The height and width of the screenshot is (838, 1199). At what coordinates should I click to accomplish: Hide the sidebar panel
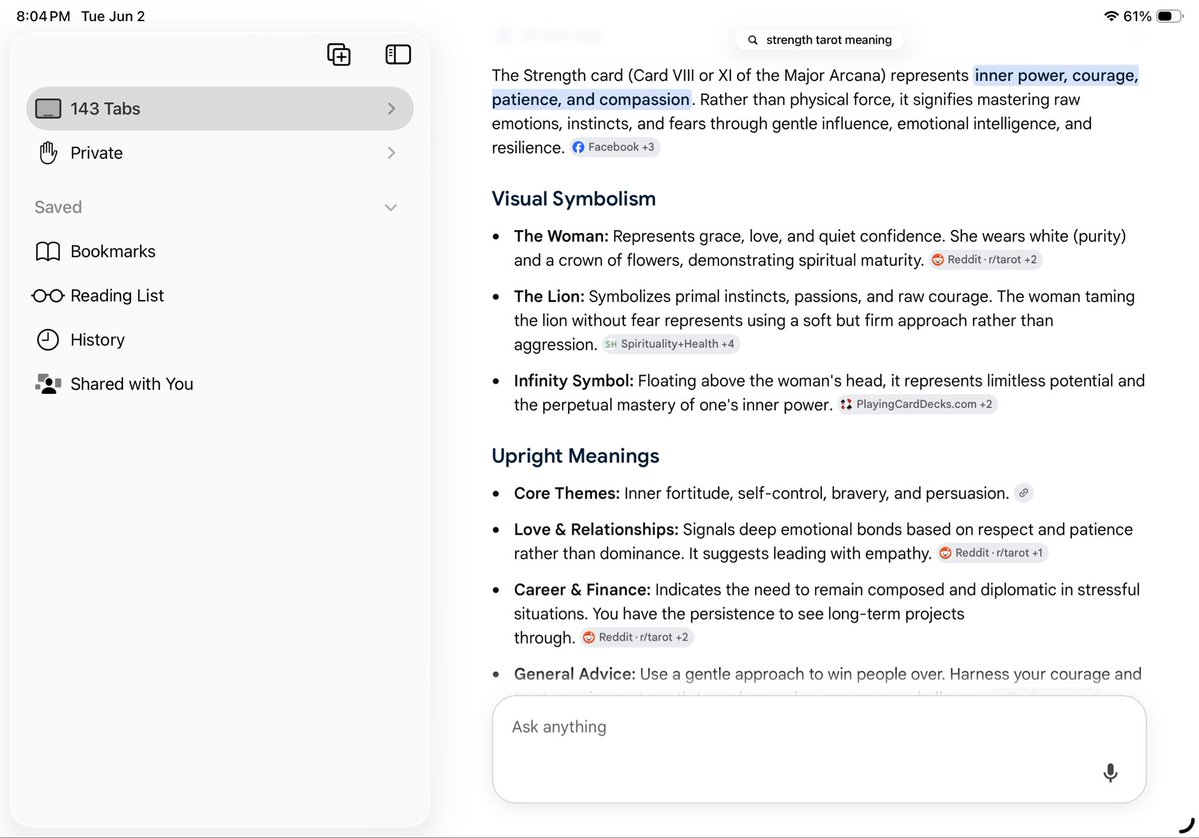[x=398, y=54]
